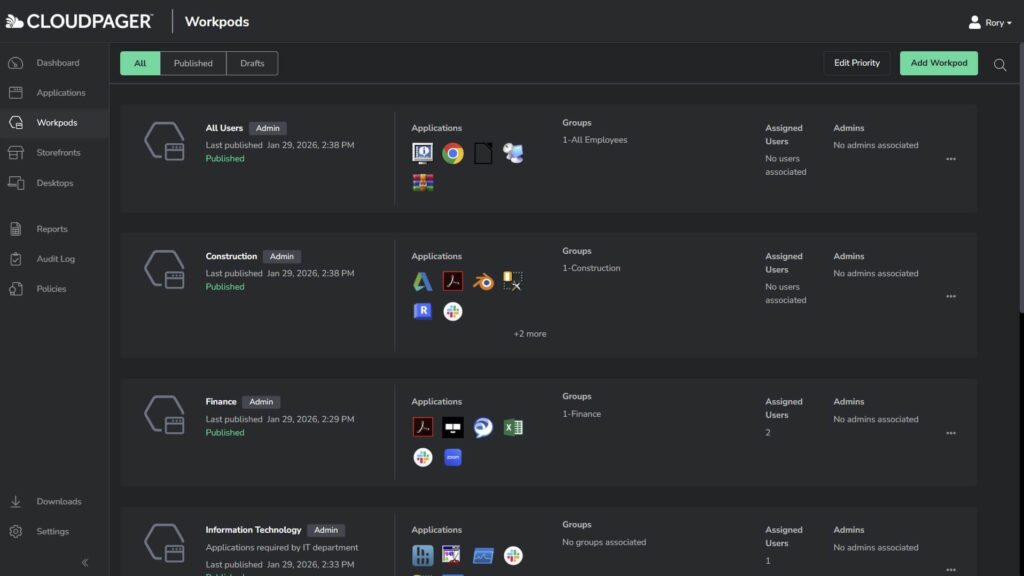Click the blue monitor graph icon in Information Technology
The height and width of the screenshot is (576, 1024).
pos(483,555)
